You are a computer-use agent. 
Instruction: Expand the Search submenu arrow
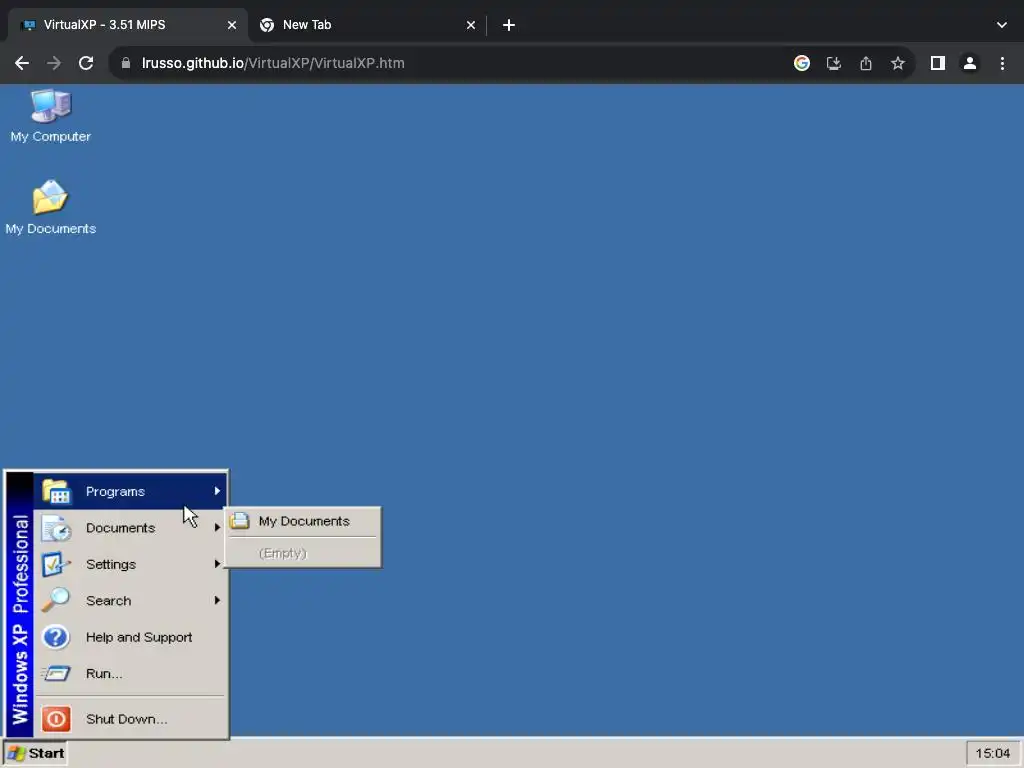click(x=217, y=600)
